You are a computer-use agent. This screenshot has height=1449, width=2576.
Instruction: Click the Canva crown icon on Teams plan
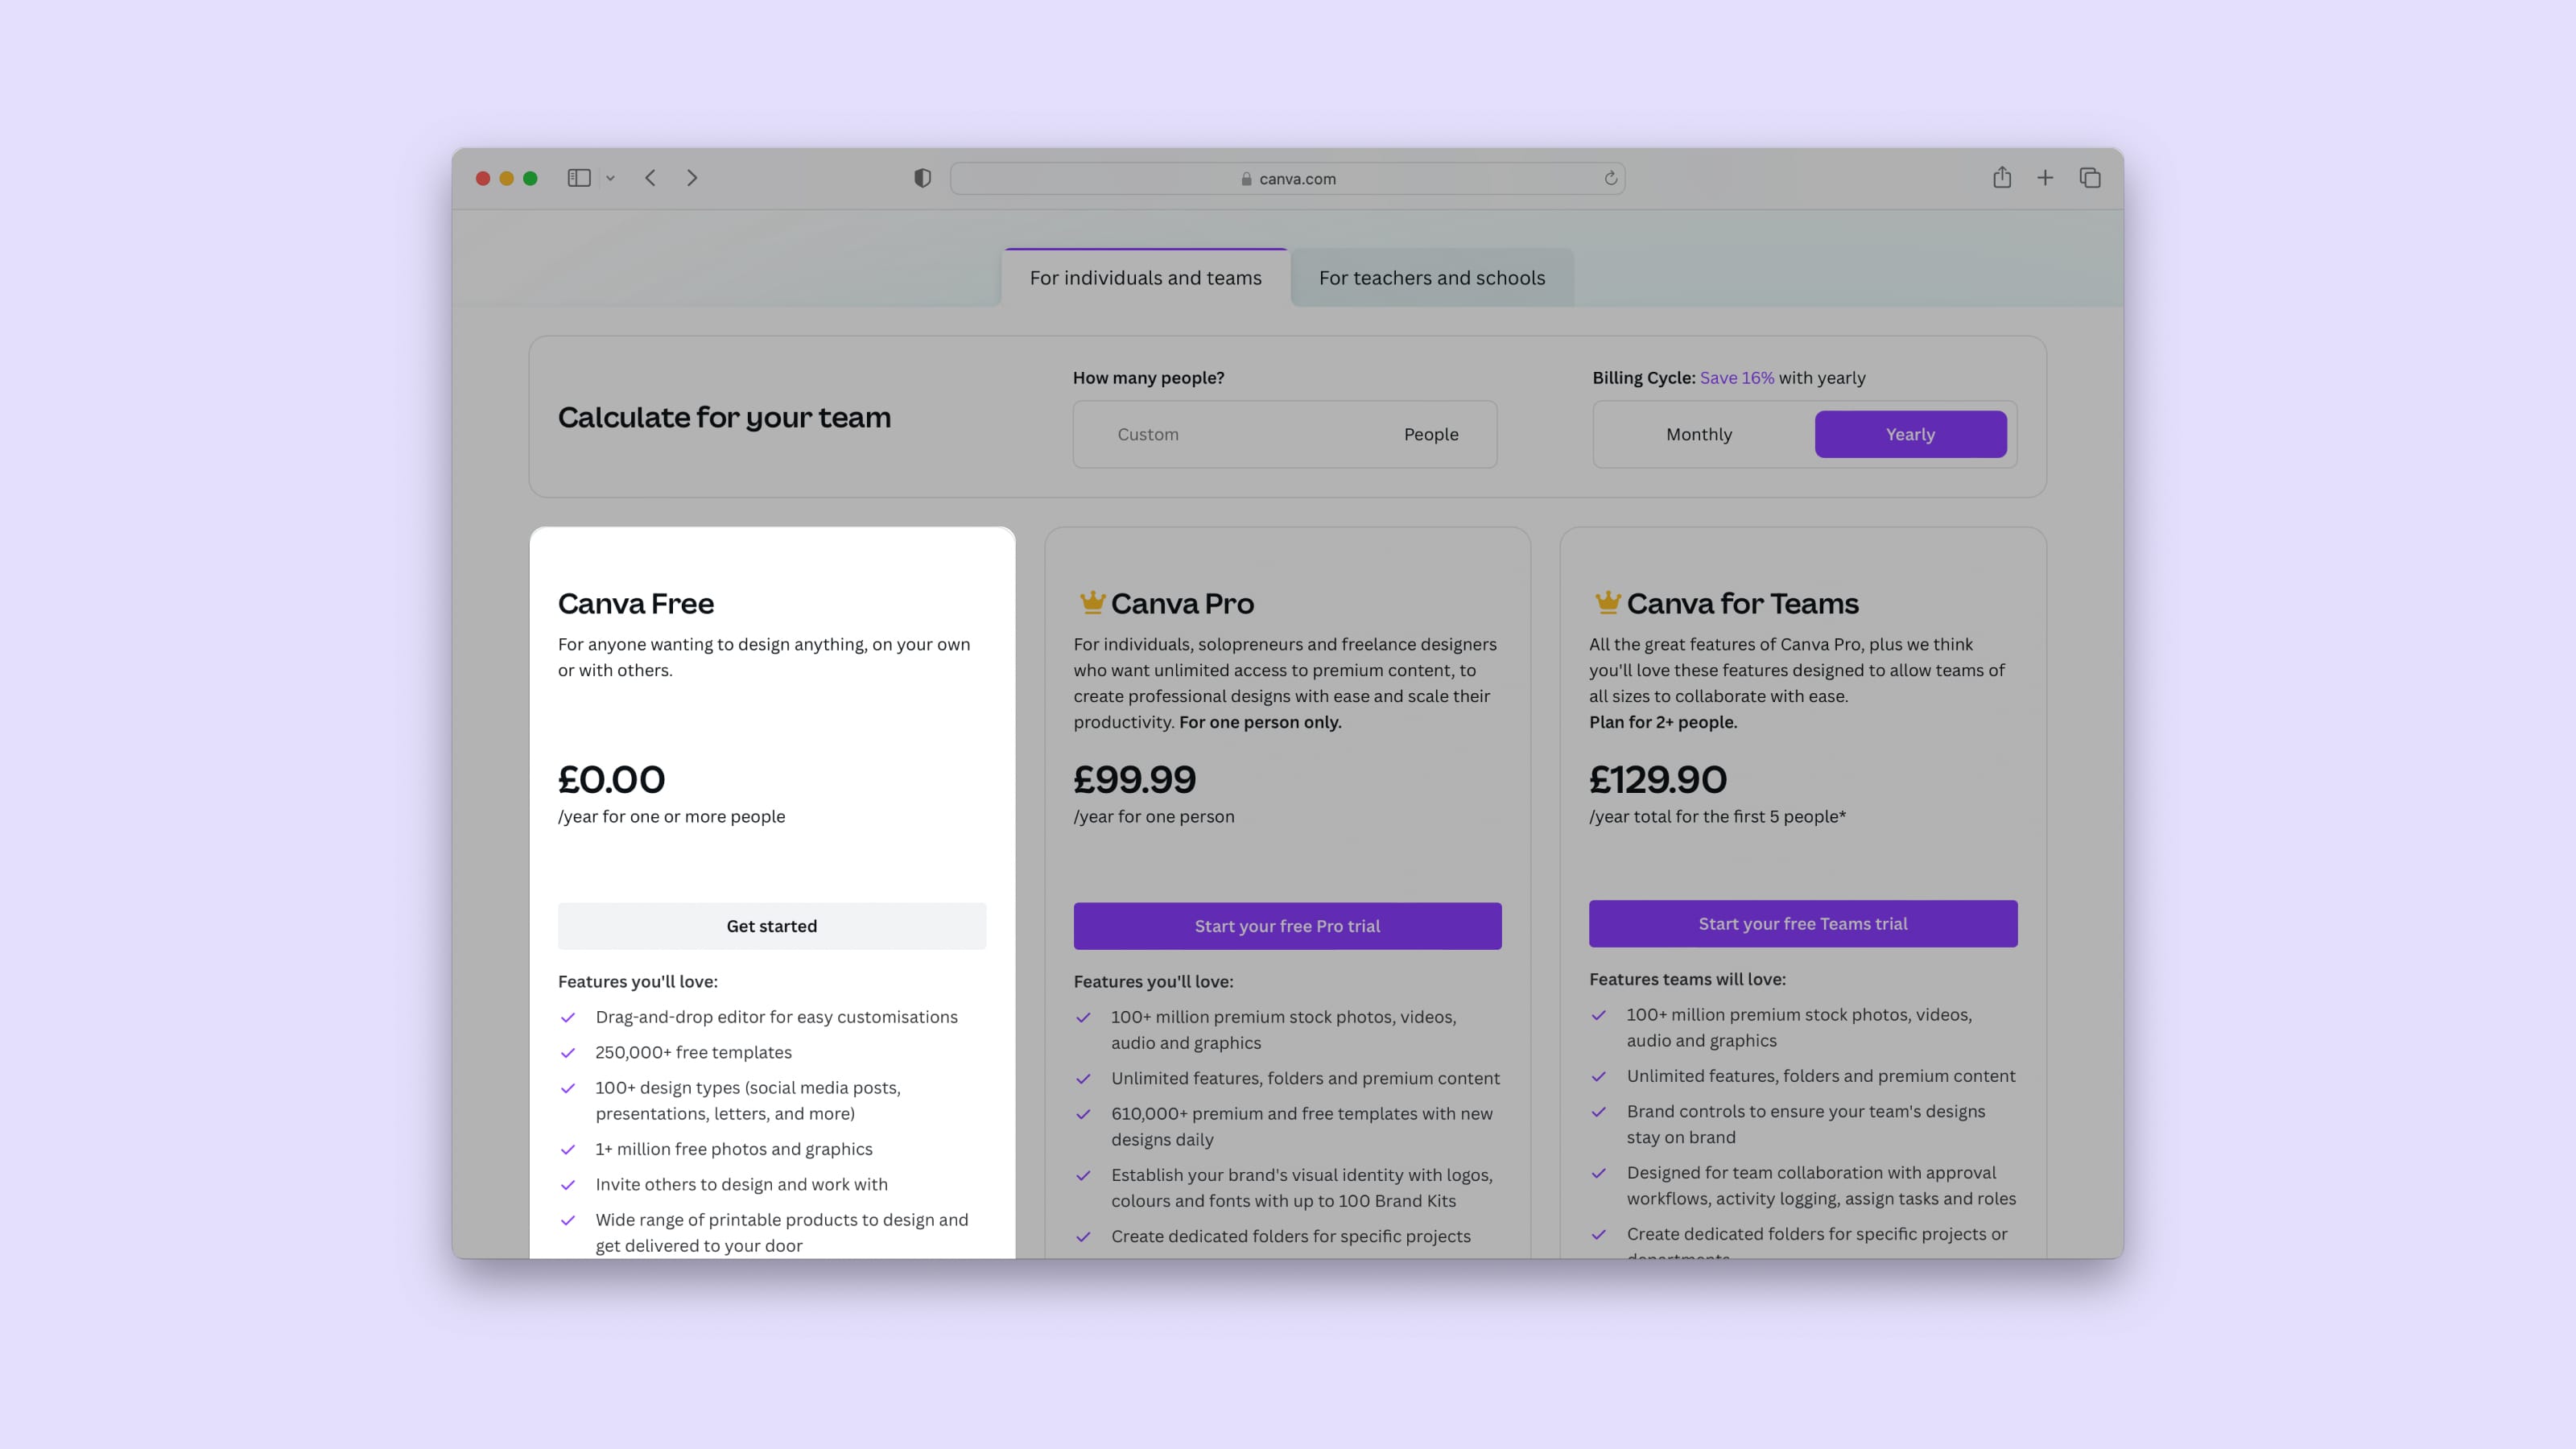(1603, 601)
